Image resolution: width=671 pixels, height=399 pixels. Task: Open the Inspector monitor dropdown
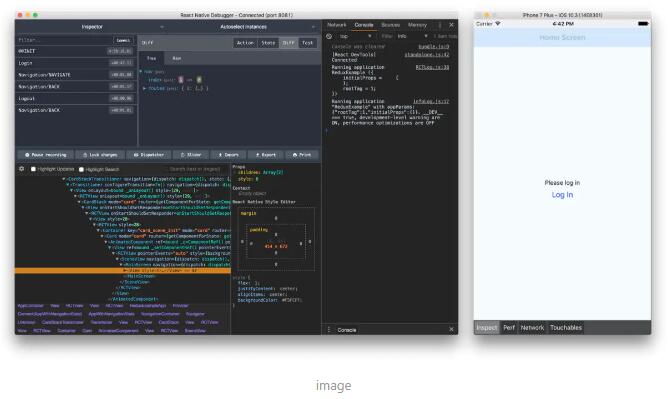(x=162, y=27)
